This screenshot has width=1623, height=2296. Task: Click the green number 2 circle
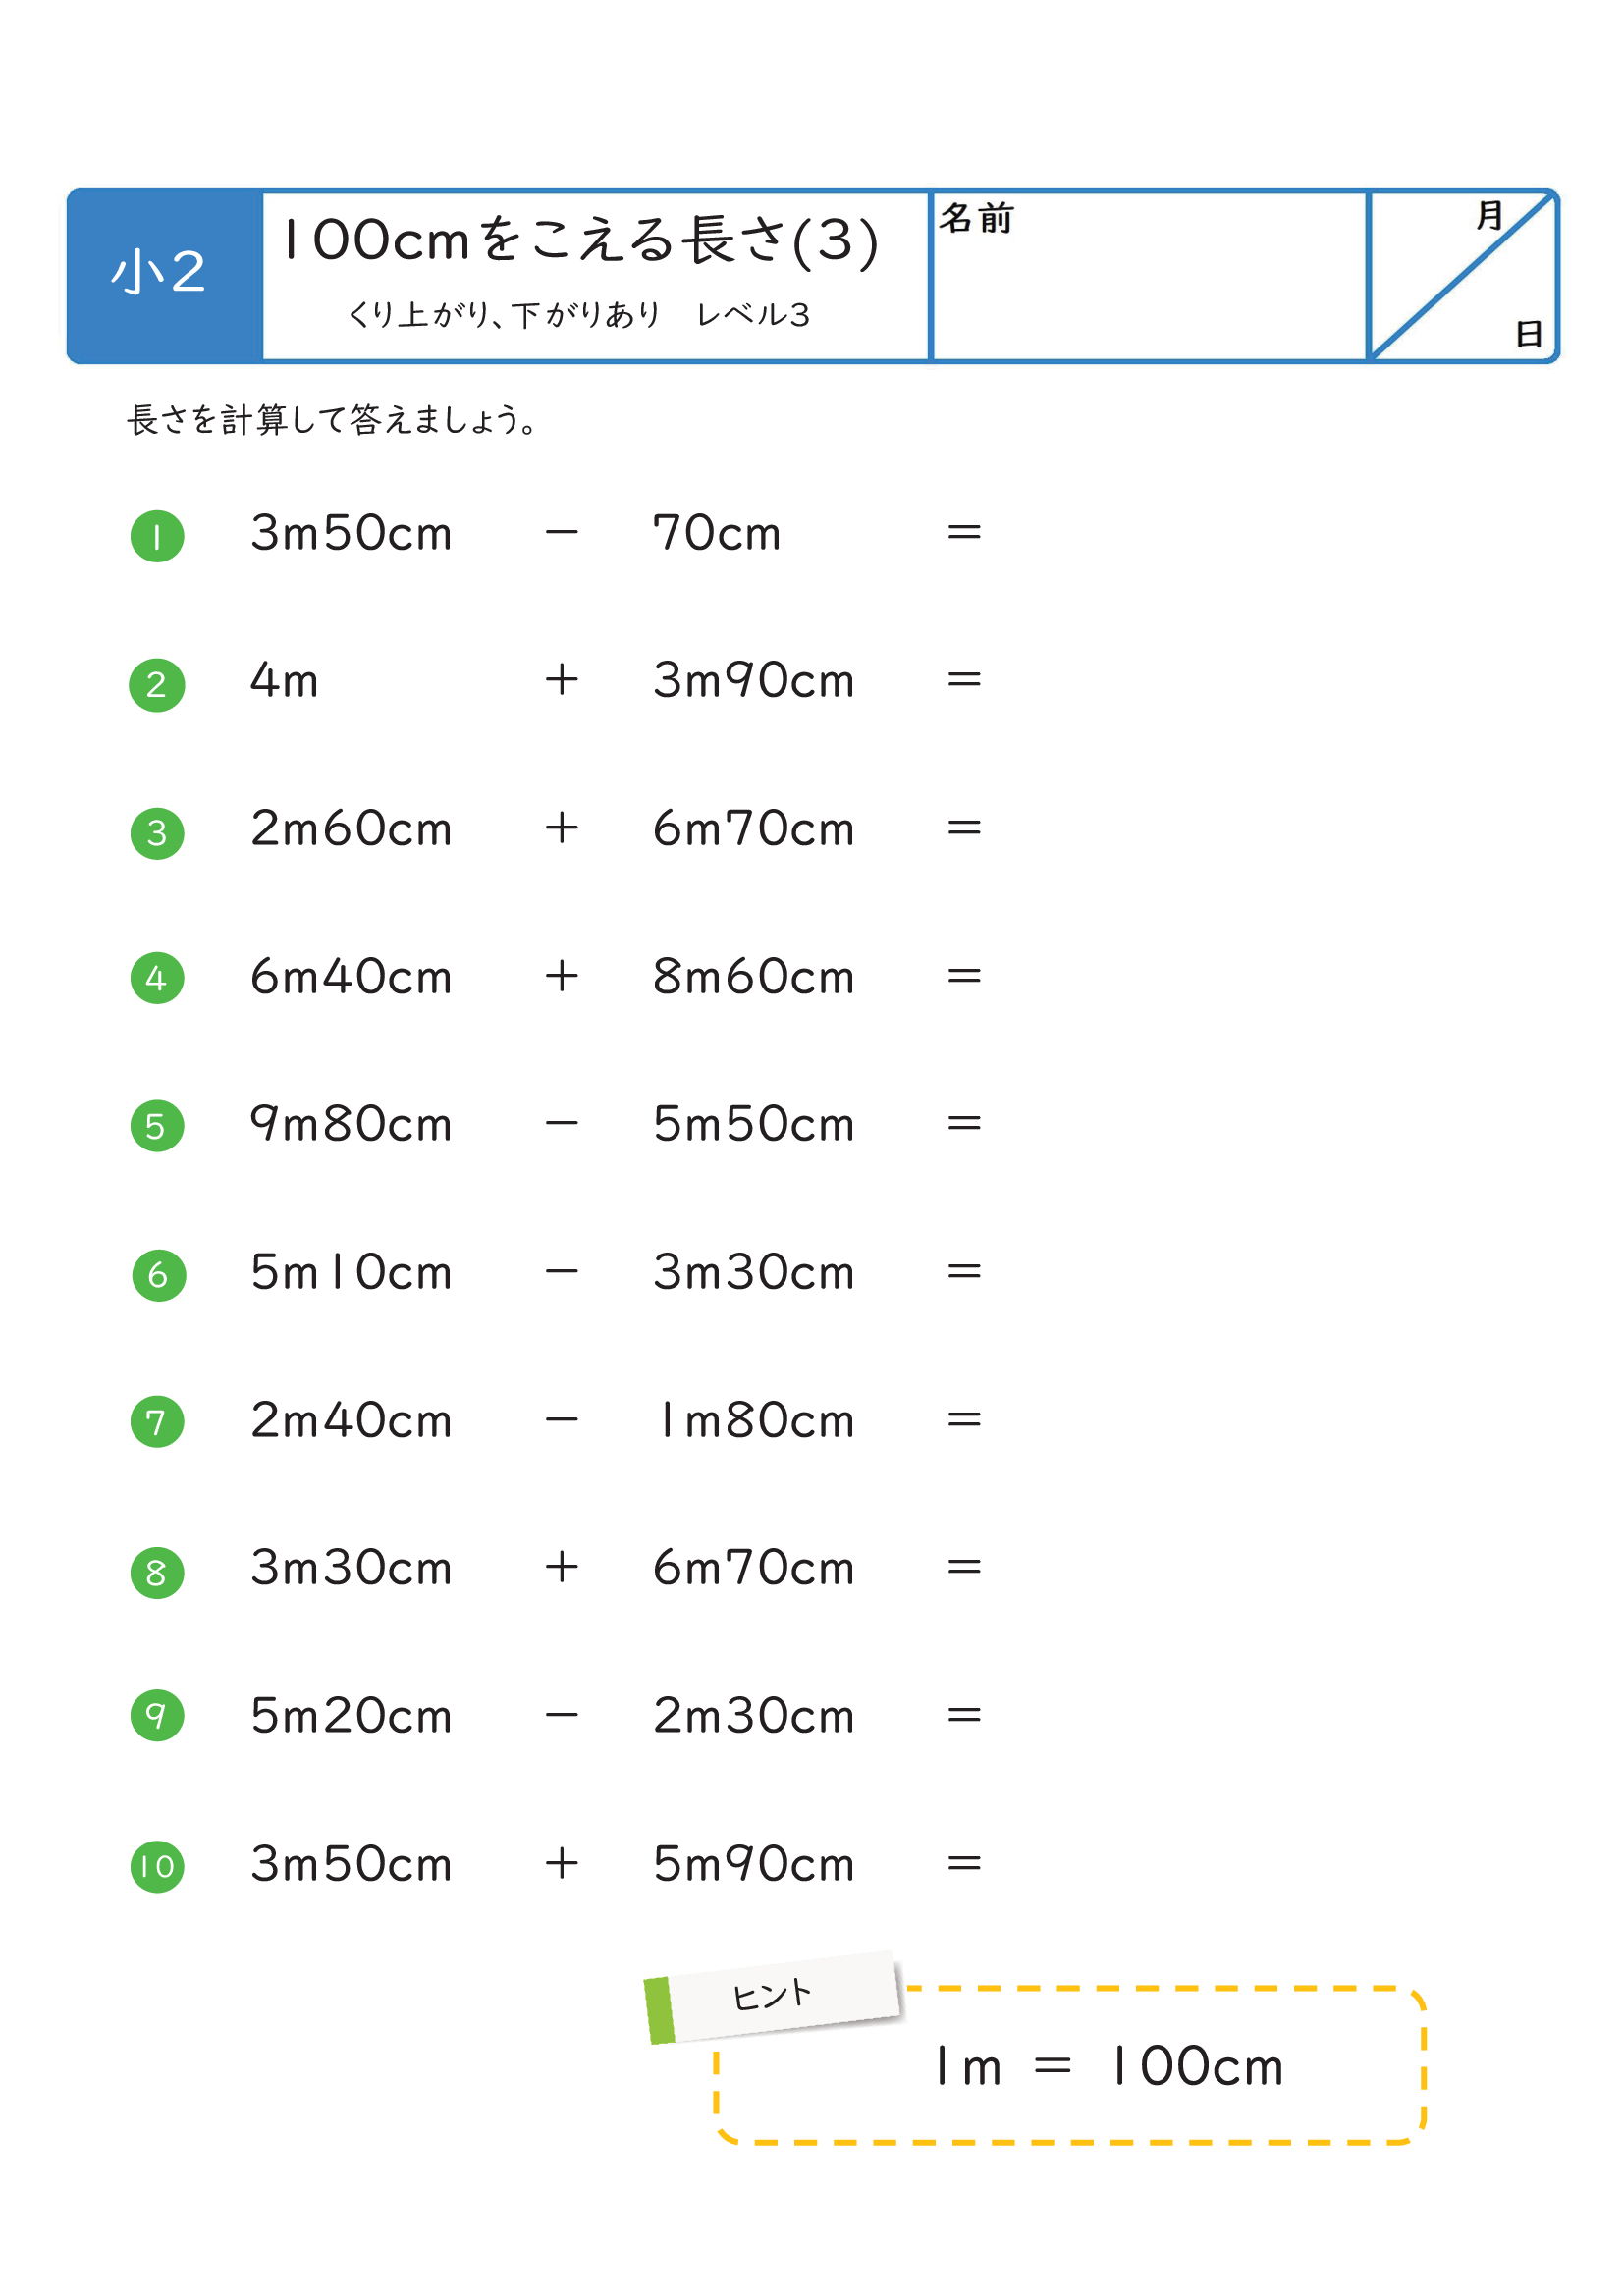point(157,685)
